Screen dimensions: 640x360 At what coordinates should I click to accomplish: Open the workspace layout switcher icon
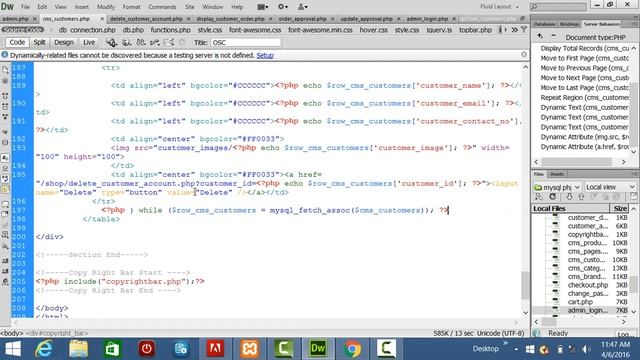click(262, 7)
